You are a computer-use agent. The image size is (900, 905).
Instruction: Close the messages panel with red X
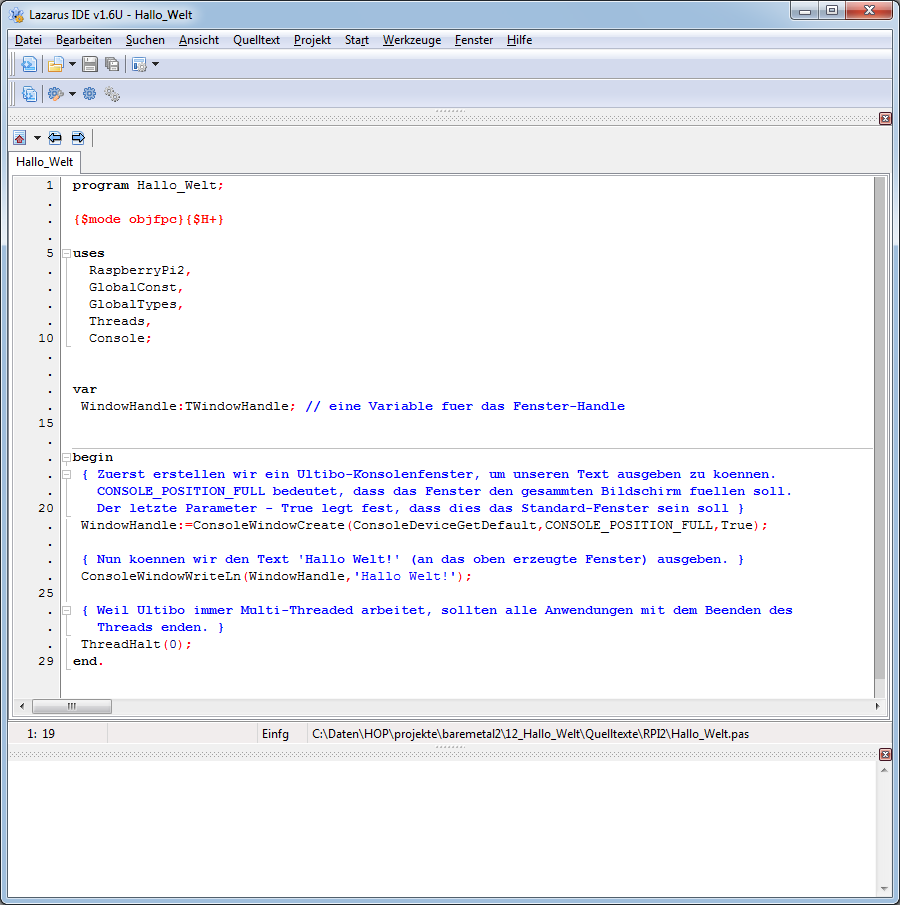pos(885,754)
